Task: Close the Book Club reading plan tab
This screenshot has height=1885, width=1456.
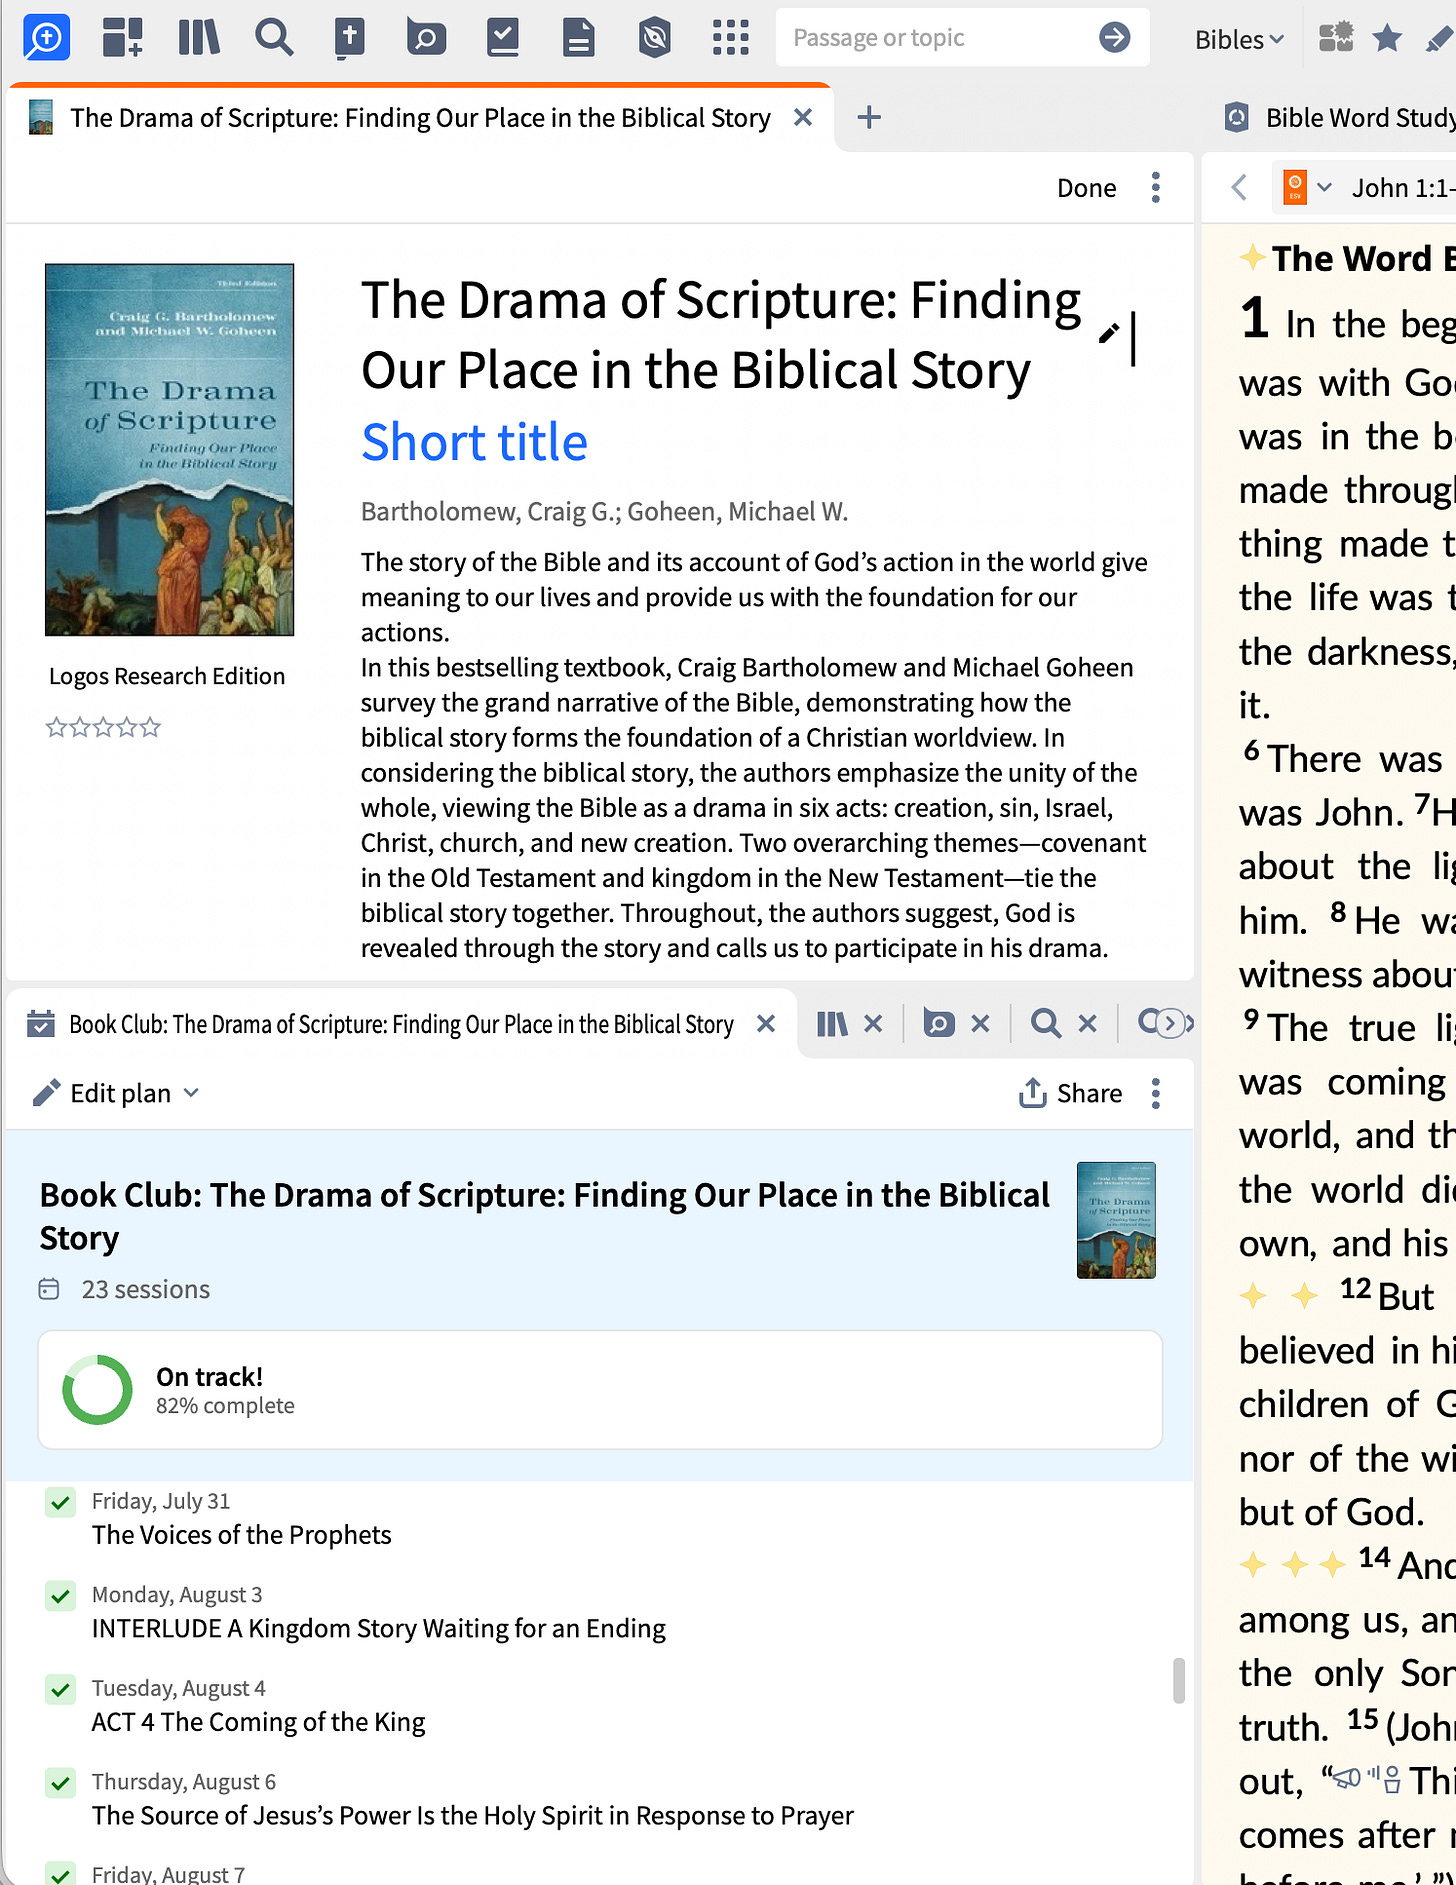Action: 766,1024
